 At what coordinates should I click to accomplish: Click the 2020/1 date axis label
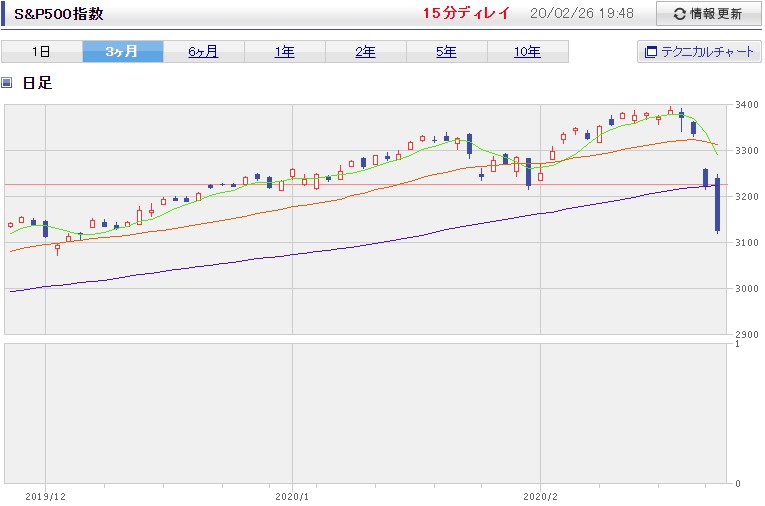tap(292, 497)
